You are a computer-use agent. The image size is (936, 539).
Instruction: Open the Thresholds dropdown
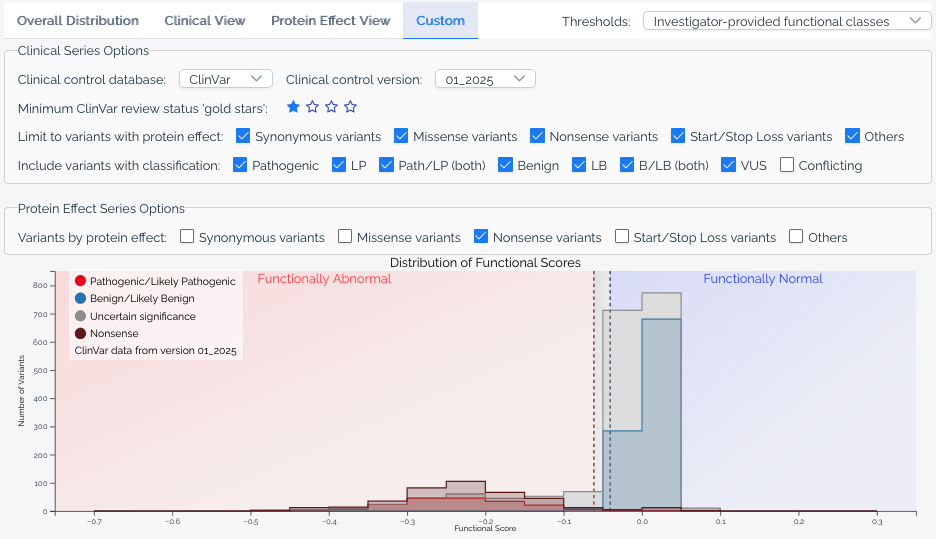(786, 21)
